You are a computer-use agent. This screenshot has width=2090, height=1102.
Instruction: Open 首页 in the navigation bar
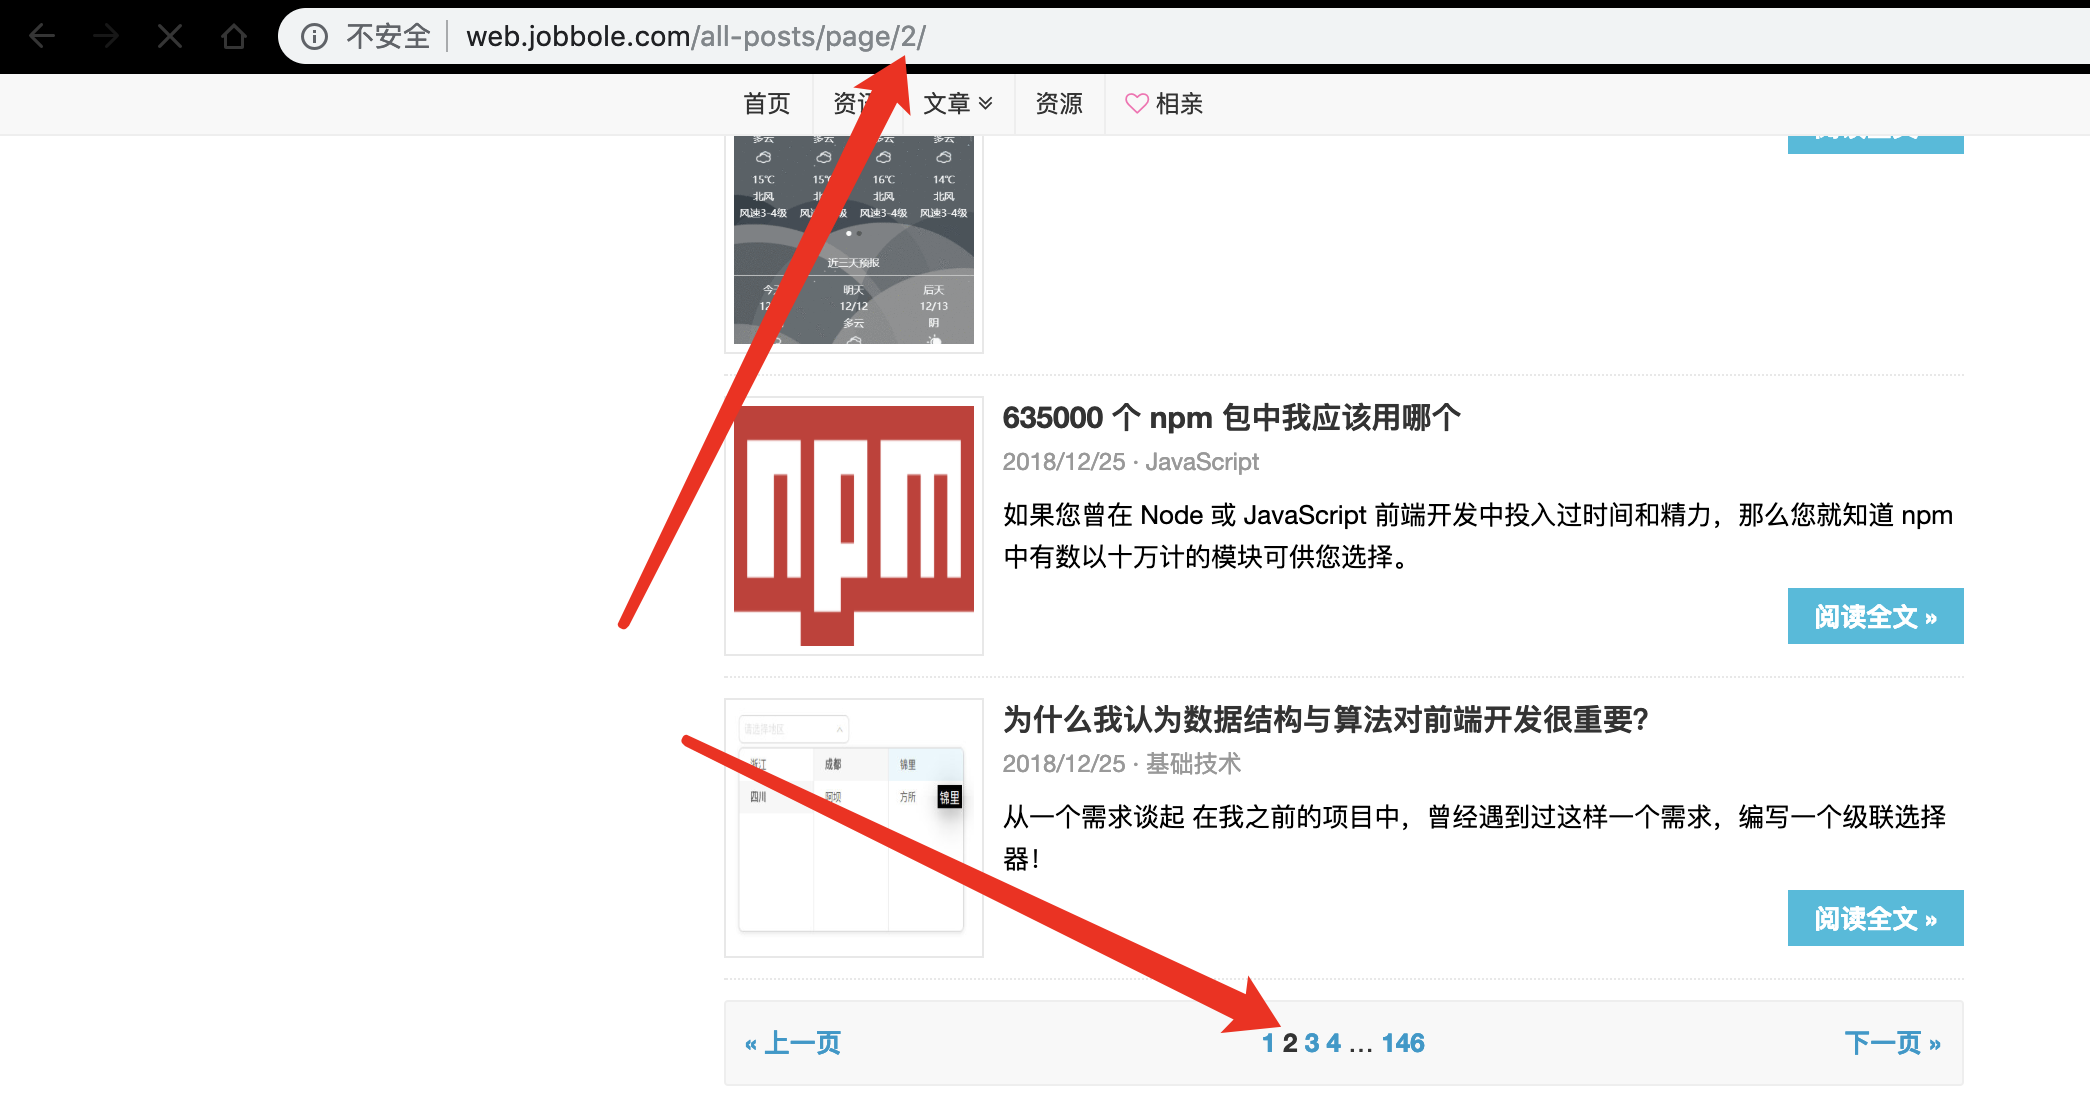[767, 104]
